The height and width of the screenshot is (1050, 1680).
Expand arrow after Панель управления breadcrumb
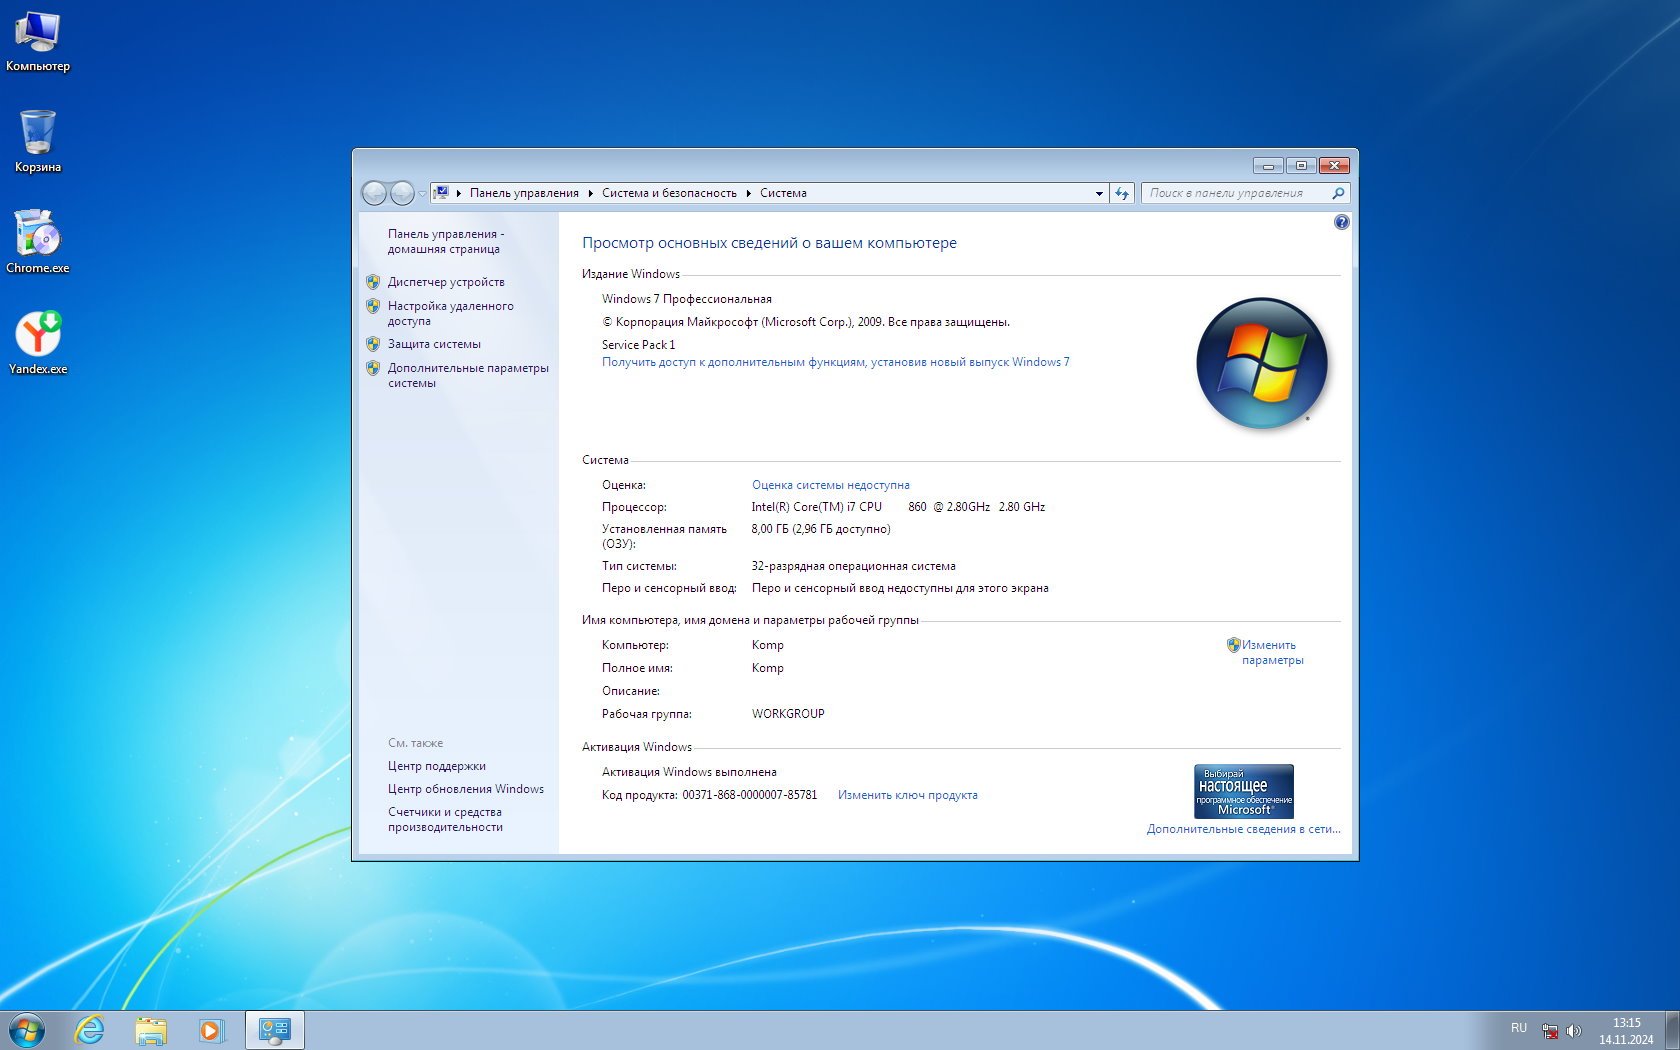click(590, 193)
